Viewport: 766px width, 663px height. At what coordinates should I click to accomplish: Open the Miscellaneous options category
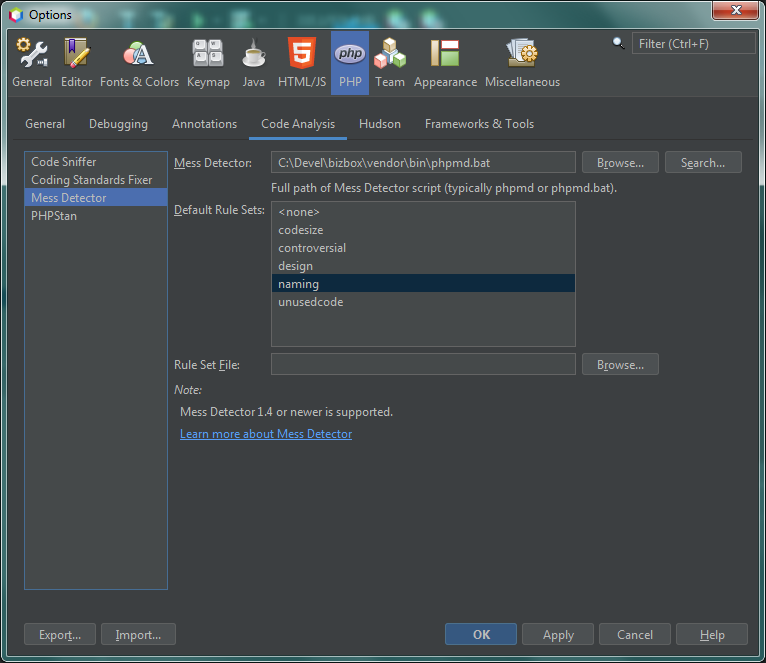(x=522, y=64)
